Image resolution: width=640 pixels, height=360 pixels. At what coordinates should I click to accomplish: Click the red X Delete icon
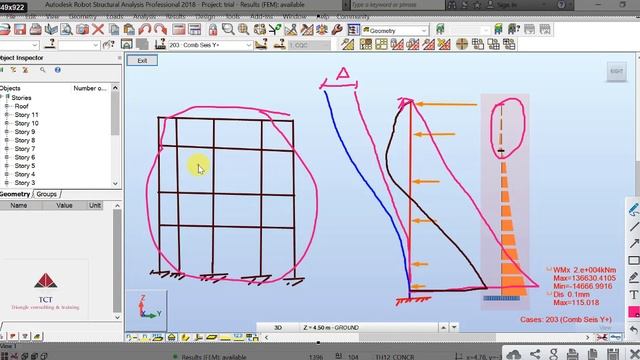point(98,29)
